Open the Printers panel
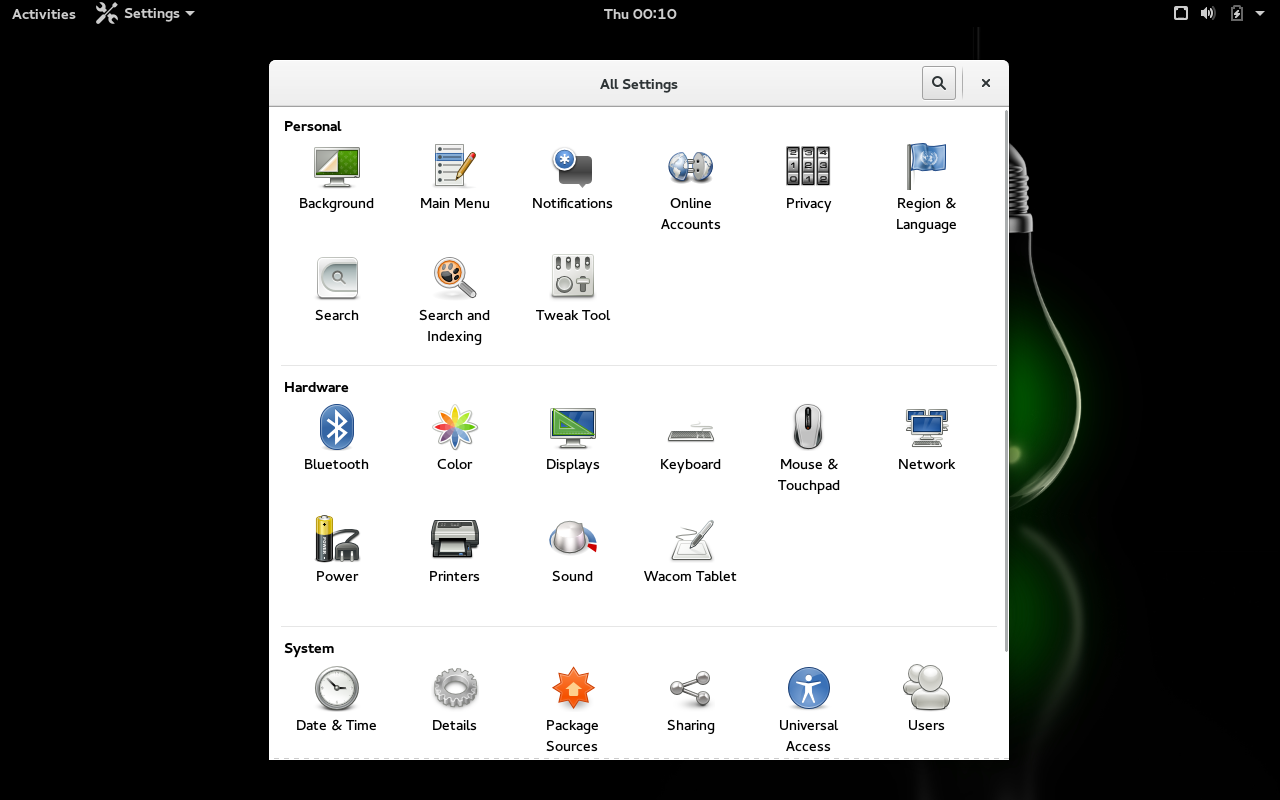The height and width of the screenshot is (800, 1280). (x=454, y=541)
